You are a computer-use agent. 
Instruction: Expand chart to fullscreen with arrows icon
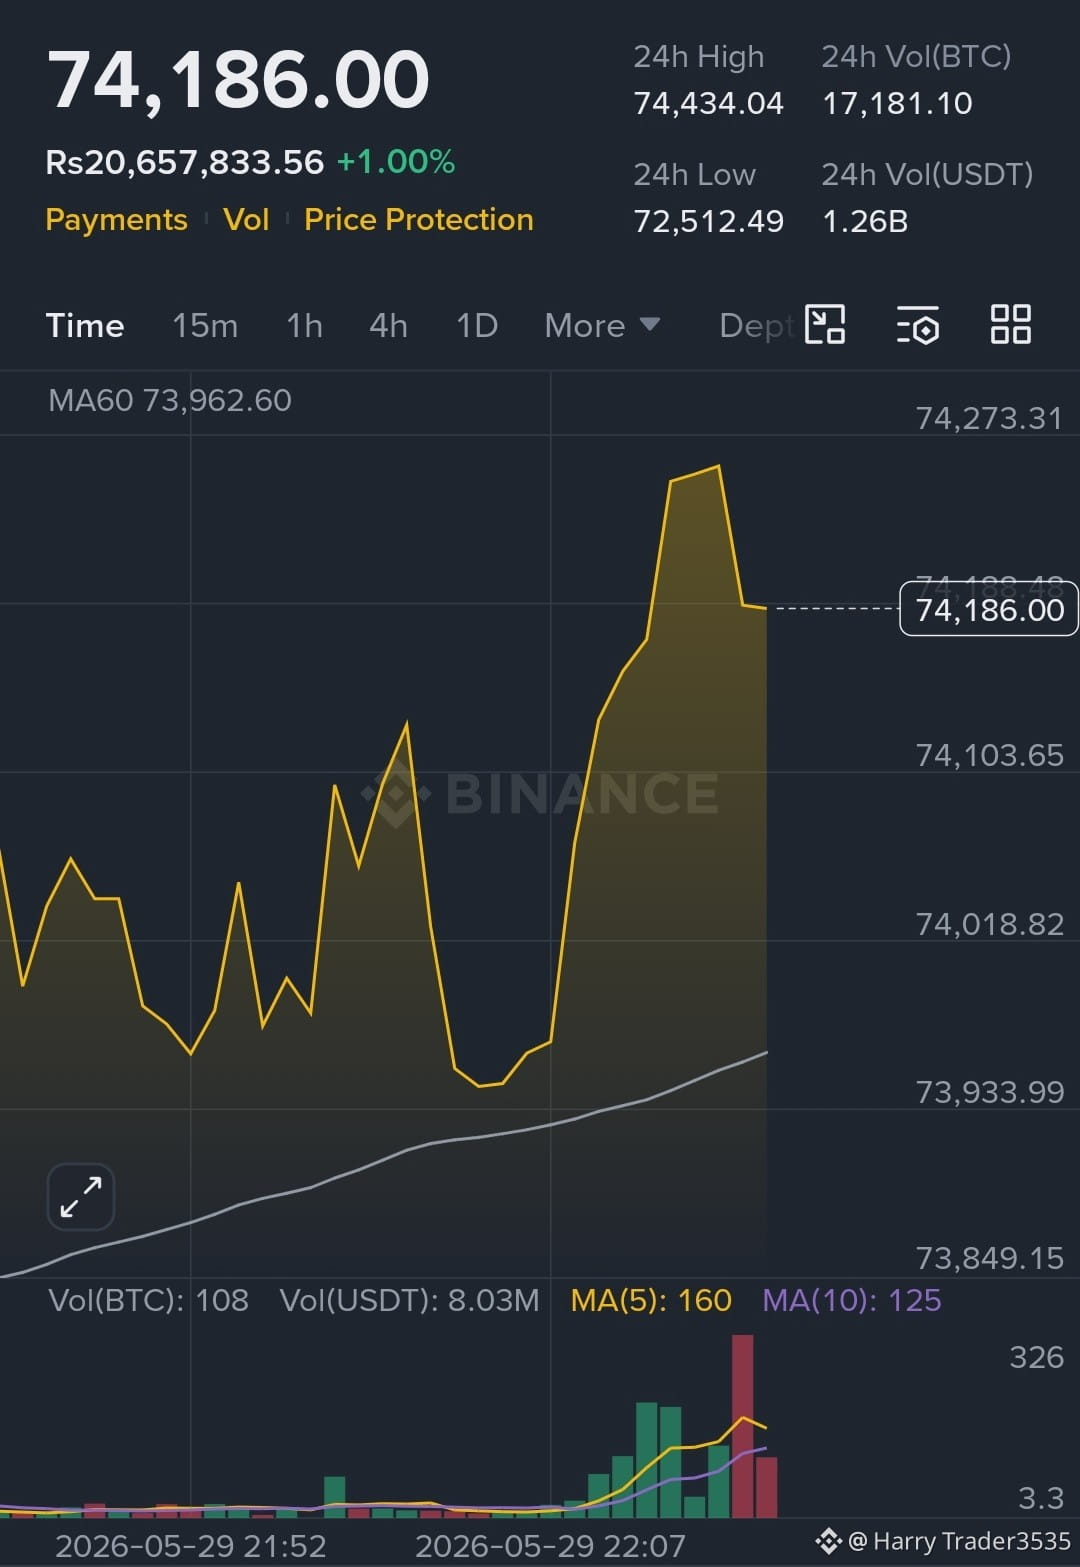tap(81, 1196)
